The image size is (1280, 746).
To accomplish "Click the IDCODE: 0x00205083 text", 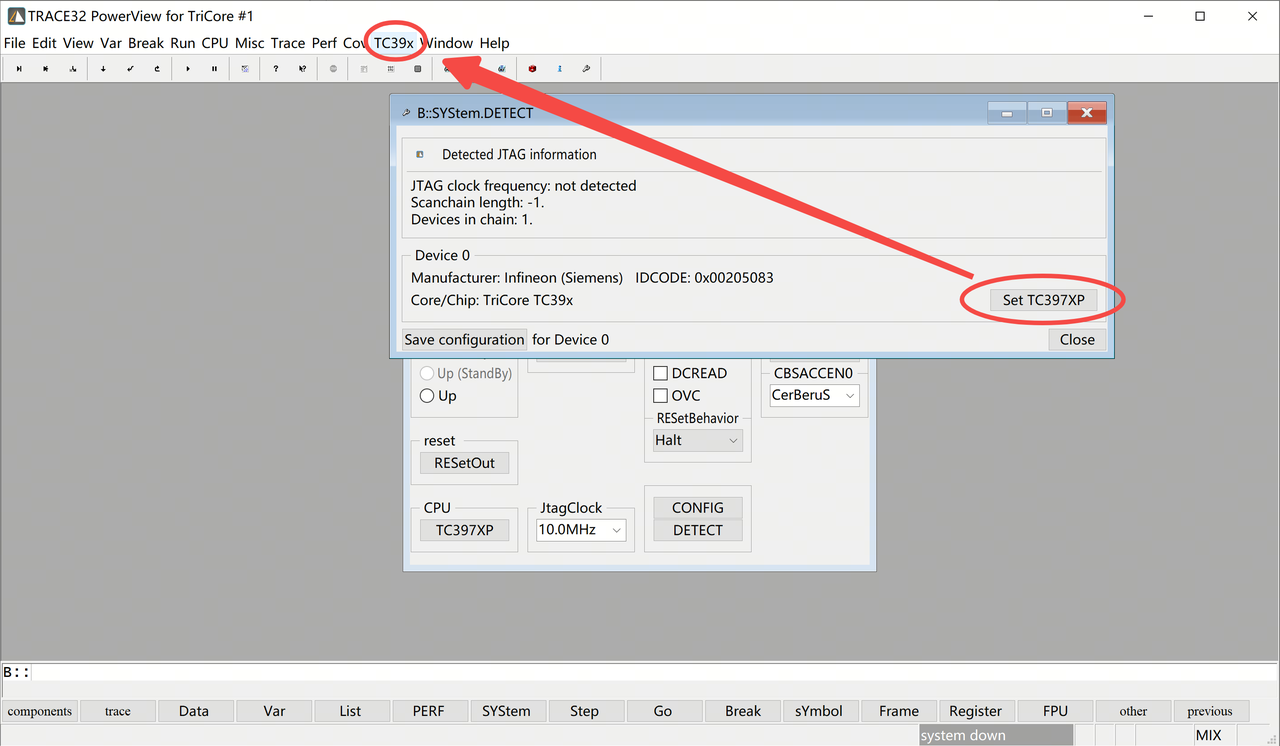I will click(704, 277).
